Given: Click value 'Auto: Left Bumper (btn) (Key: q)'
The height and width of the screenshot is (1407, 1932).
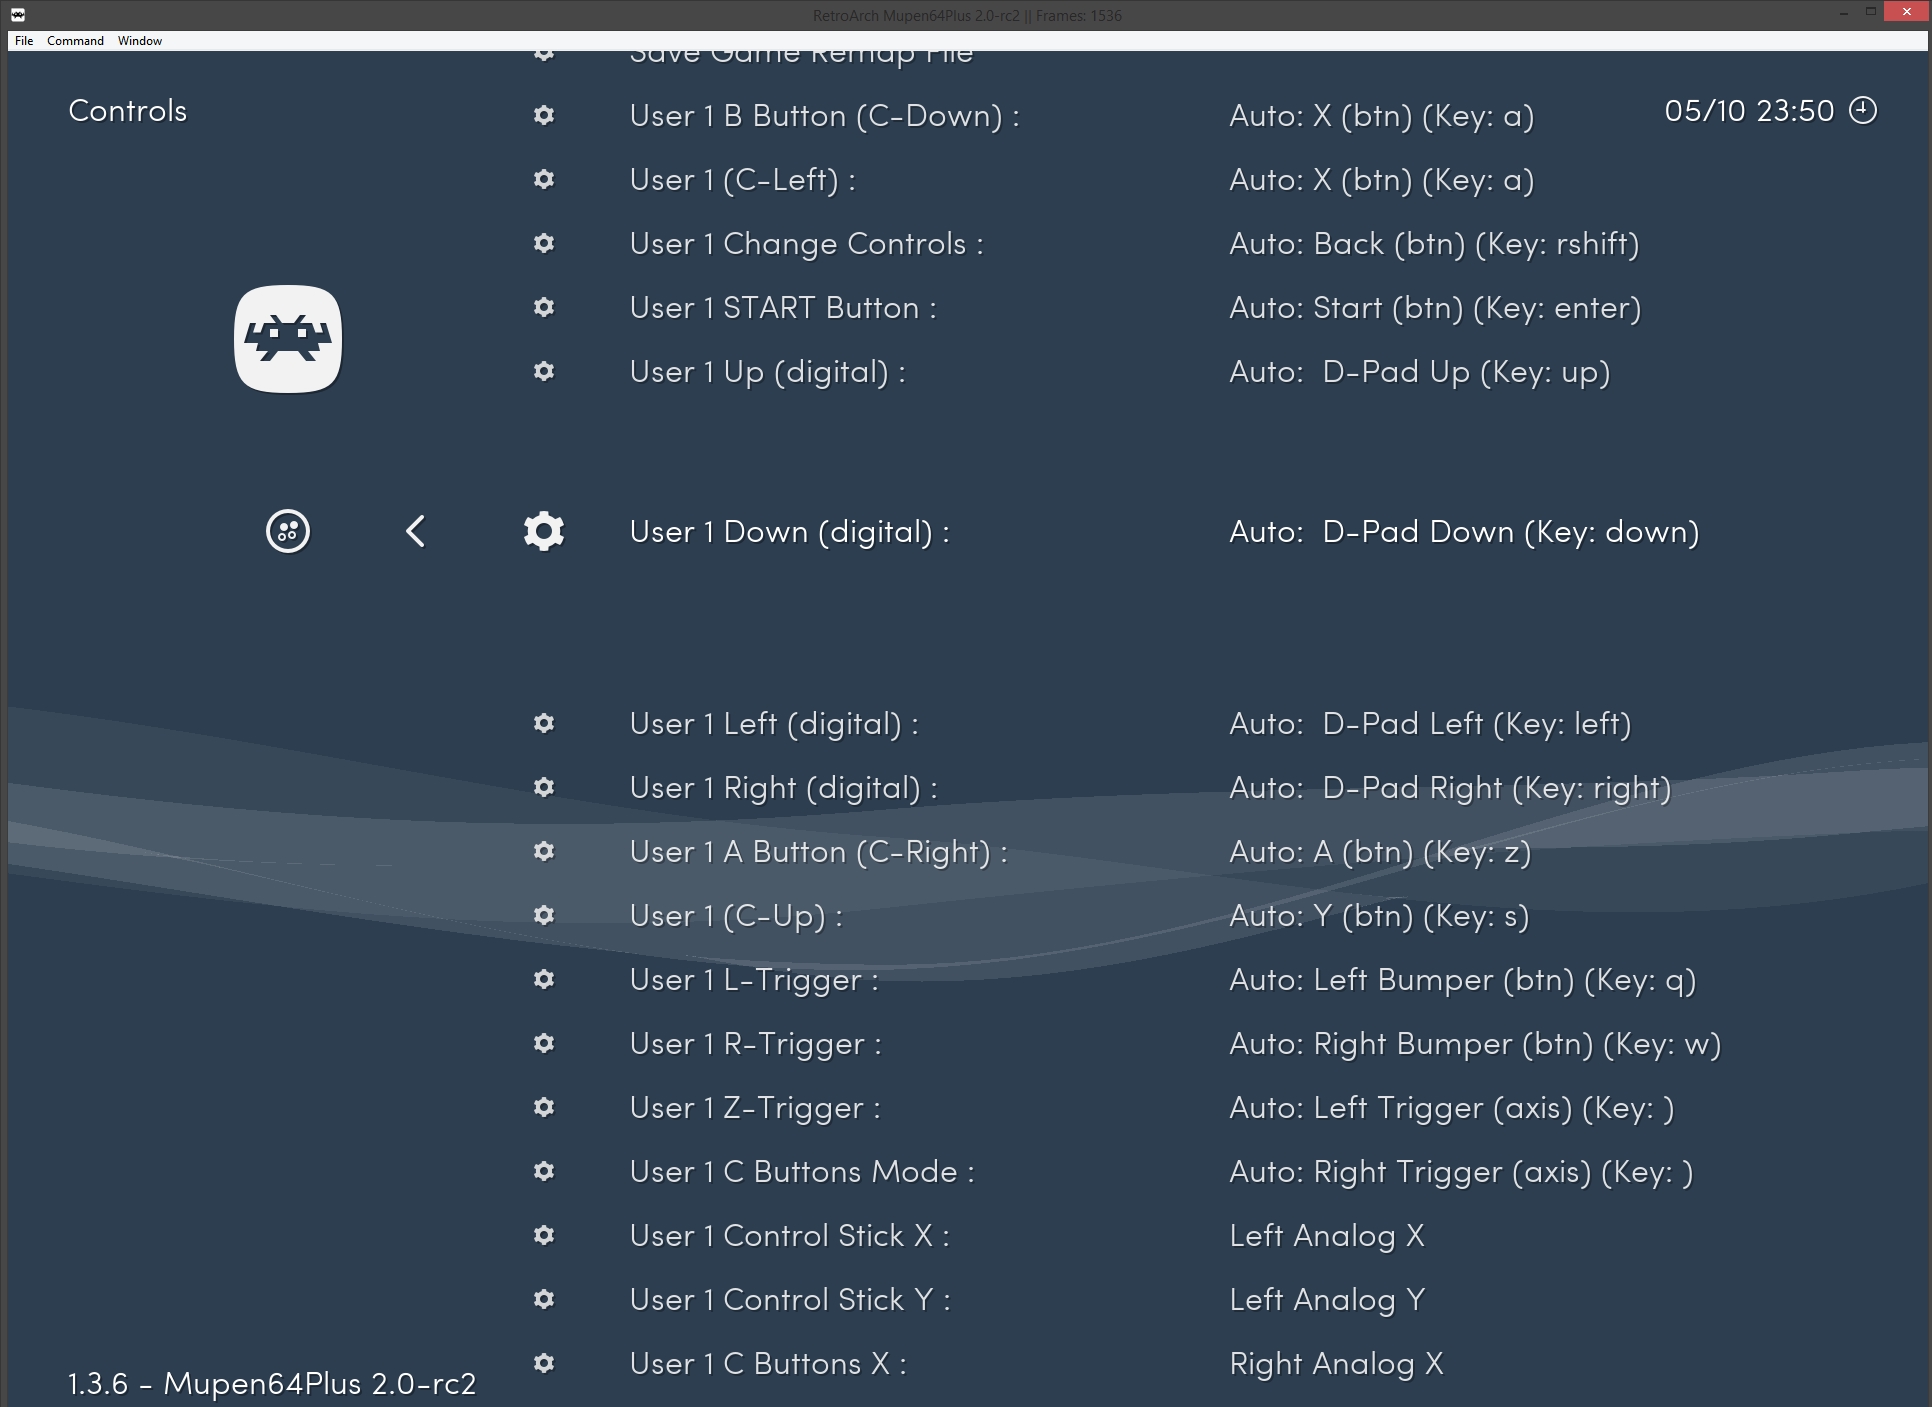Looking at the screenshot, I should 1463,981.
